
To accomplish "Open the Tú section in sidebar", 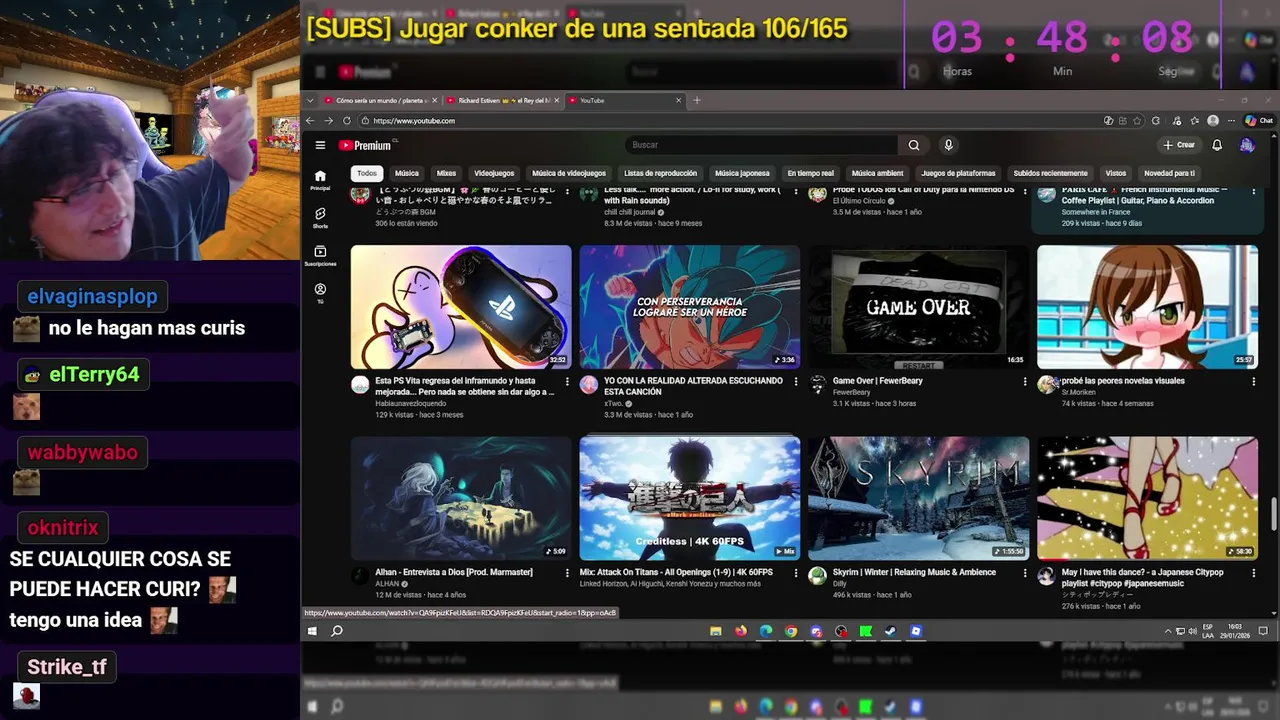I will [x=320, y=292].
